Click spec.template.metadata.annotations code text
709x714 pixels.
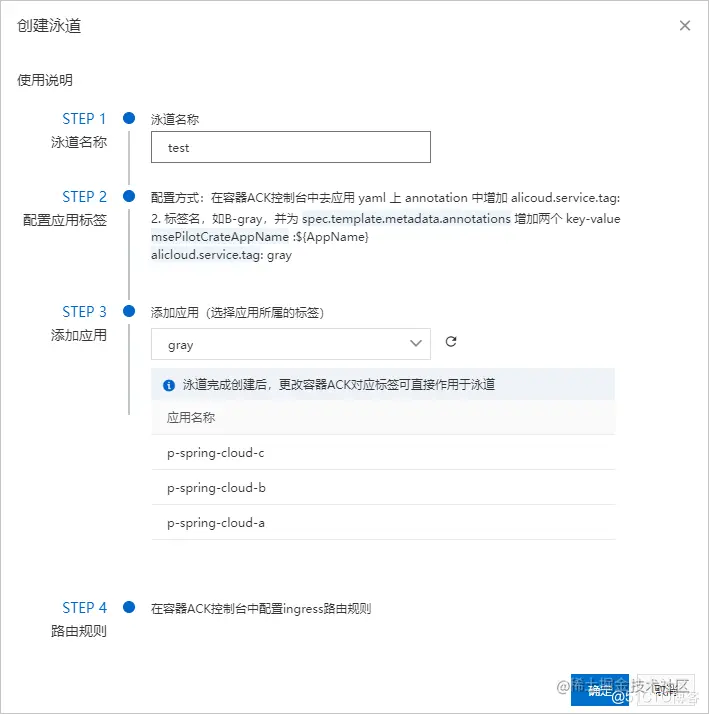406,219
